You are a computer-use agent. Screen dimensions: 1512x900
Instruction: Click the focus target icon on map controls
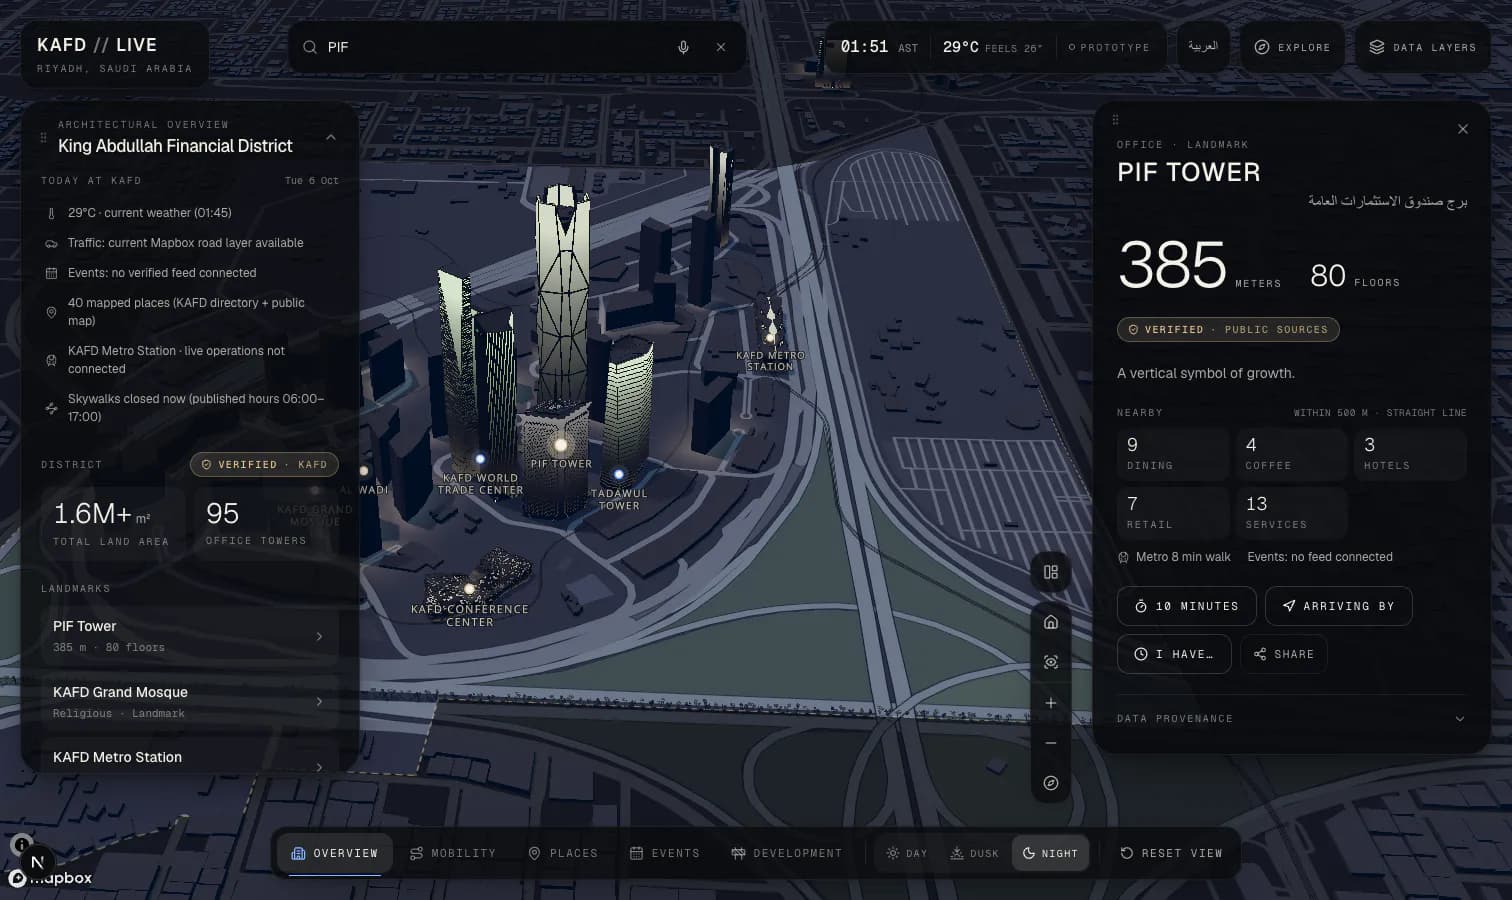(1051, 662)
